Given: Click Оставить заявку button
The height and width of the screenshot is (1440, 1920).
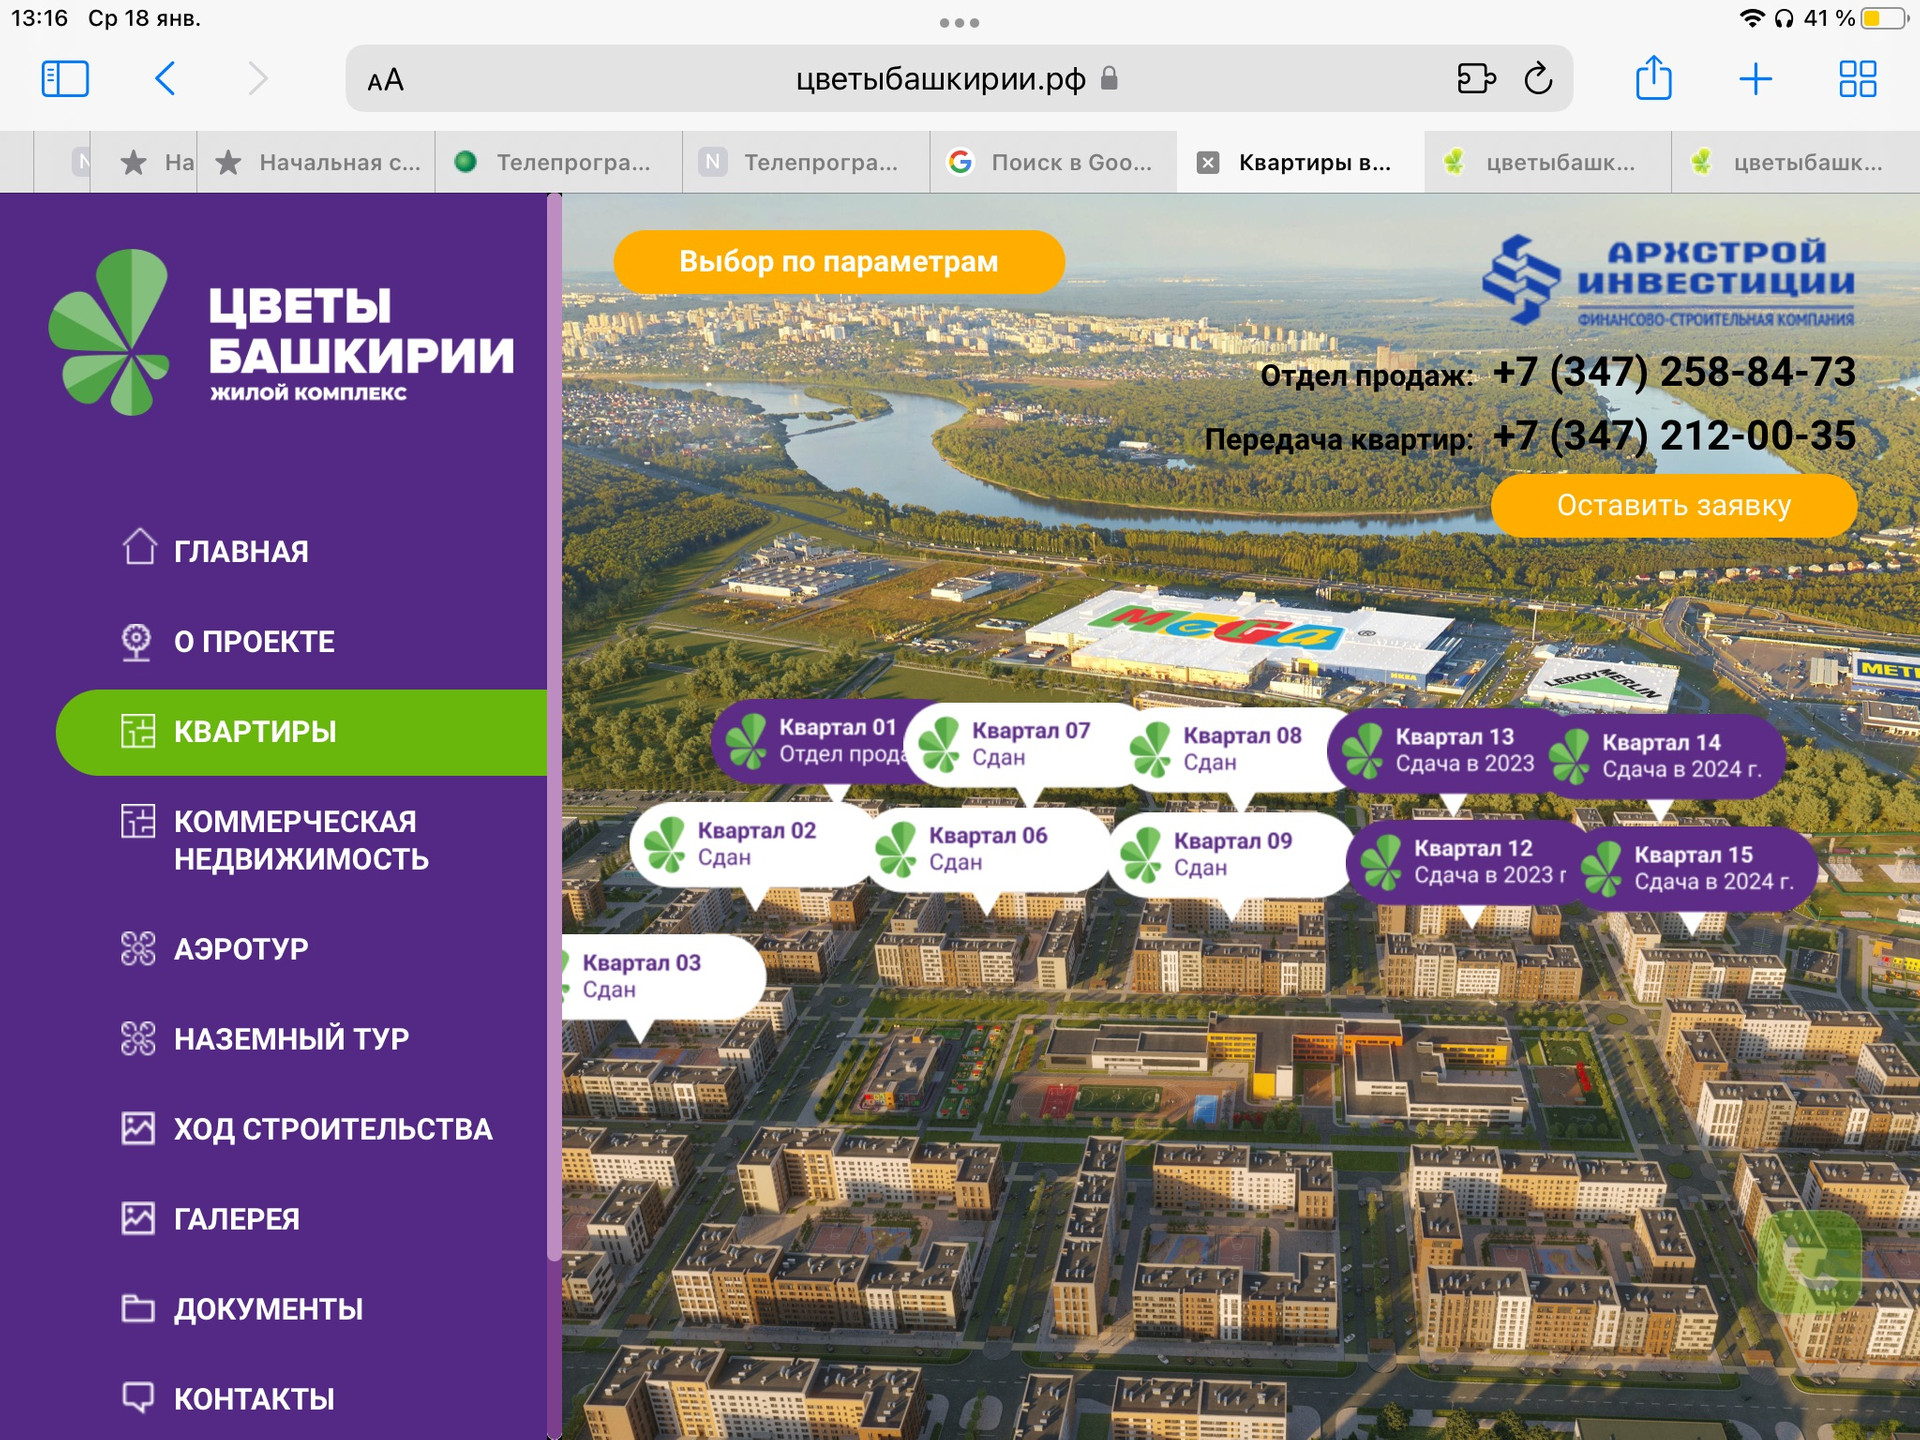Looking at the screenshot, I should (x=1673, y=505).
